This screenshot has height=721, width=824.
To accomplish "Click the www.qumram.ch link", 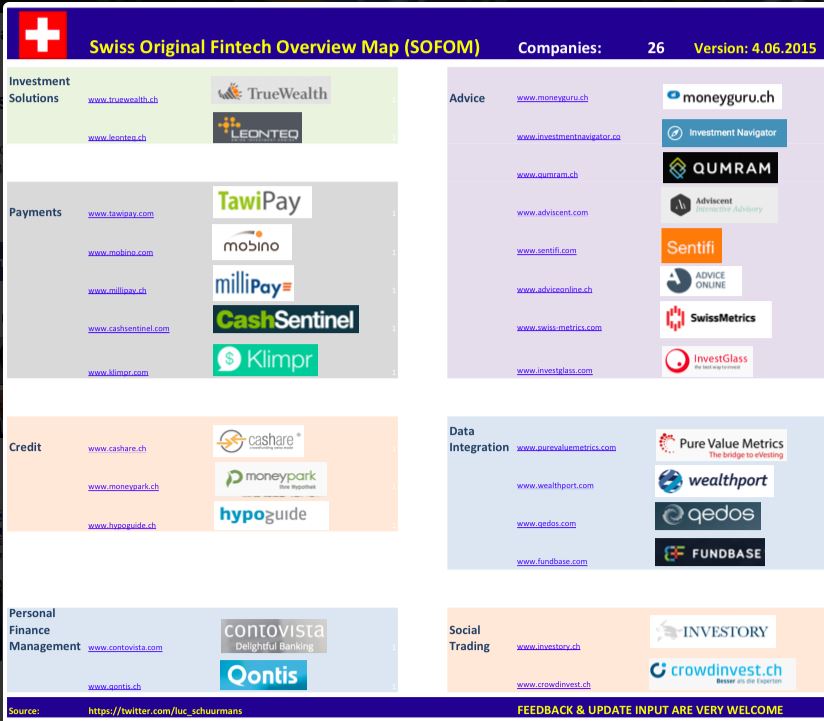I will pos(547,174).
